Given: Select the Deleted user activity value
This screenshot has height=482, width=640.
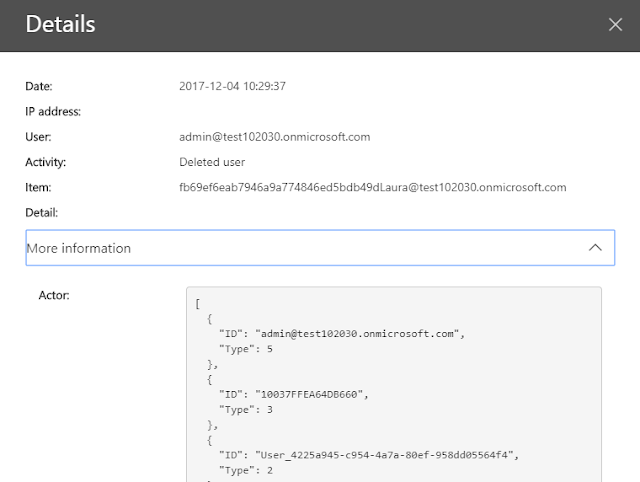Looking at the screenshot, I should (212, 162).
